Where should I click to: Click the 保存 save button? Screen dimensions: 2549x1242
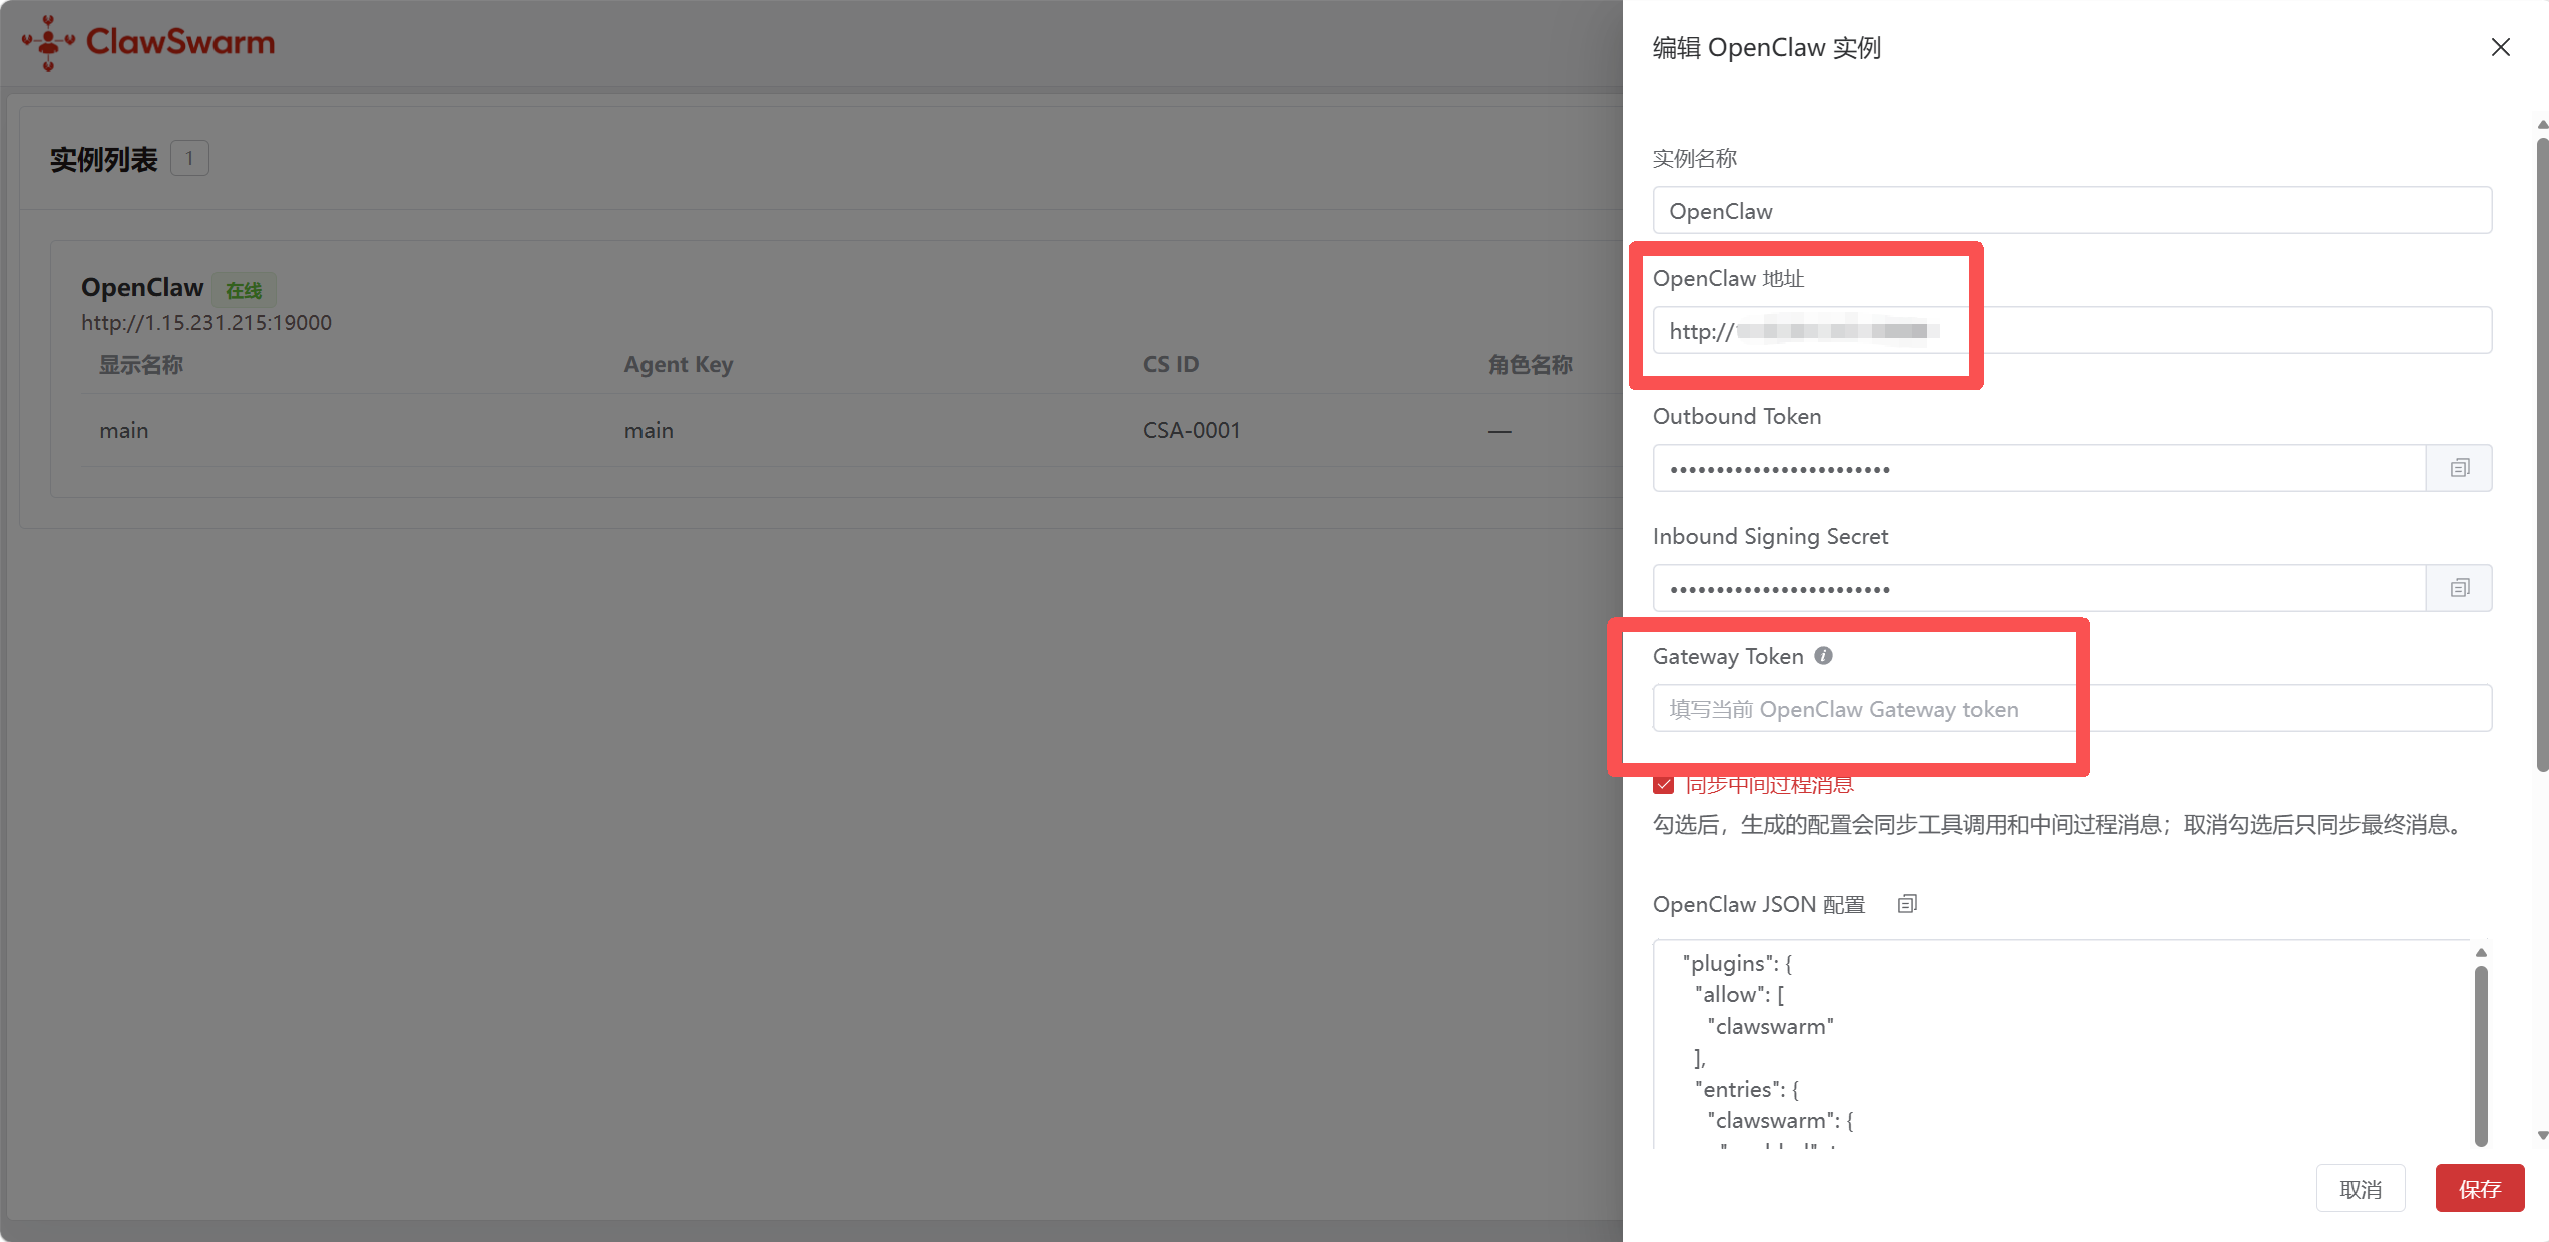2479,1188
